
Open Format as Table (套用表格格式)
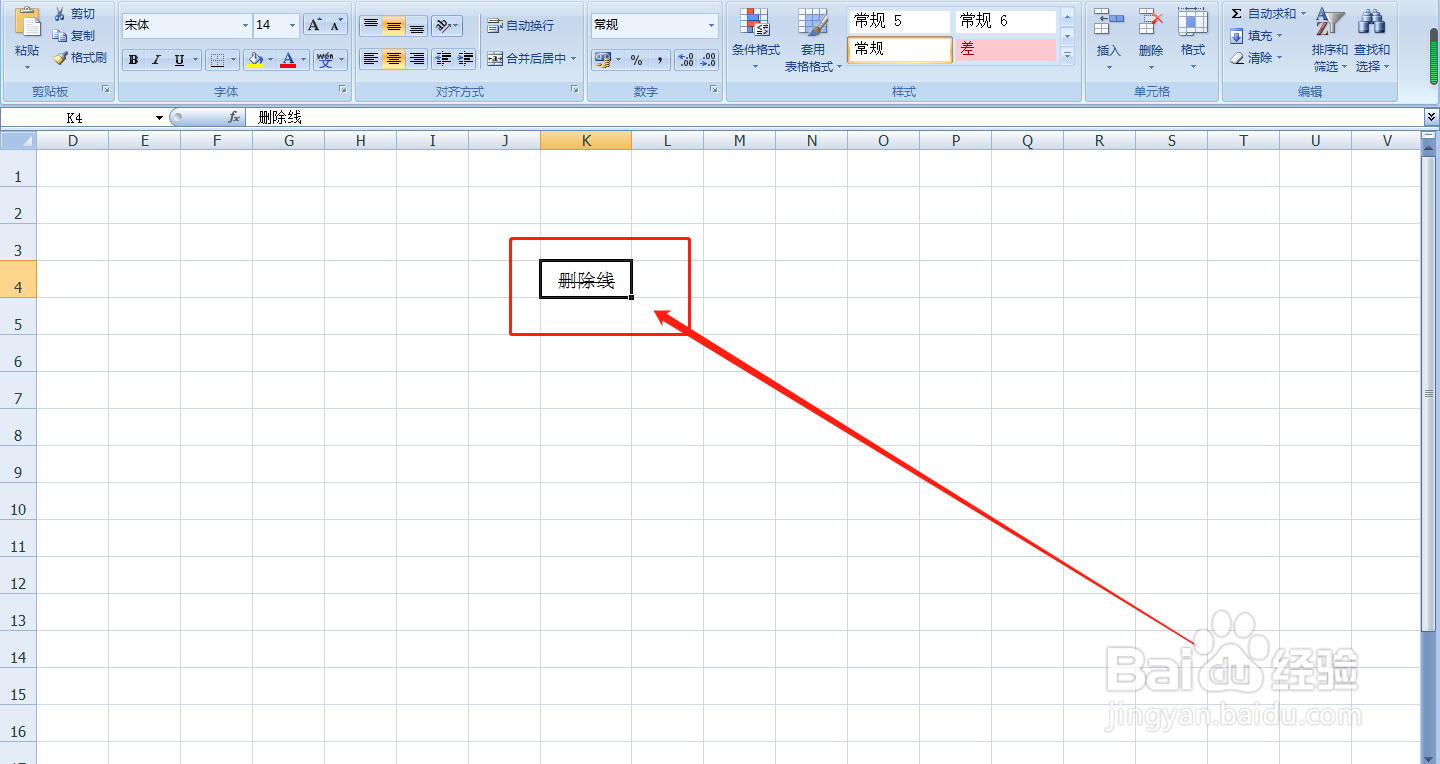(x=813, y=39)
